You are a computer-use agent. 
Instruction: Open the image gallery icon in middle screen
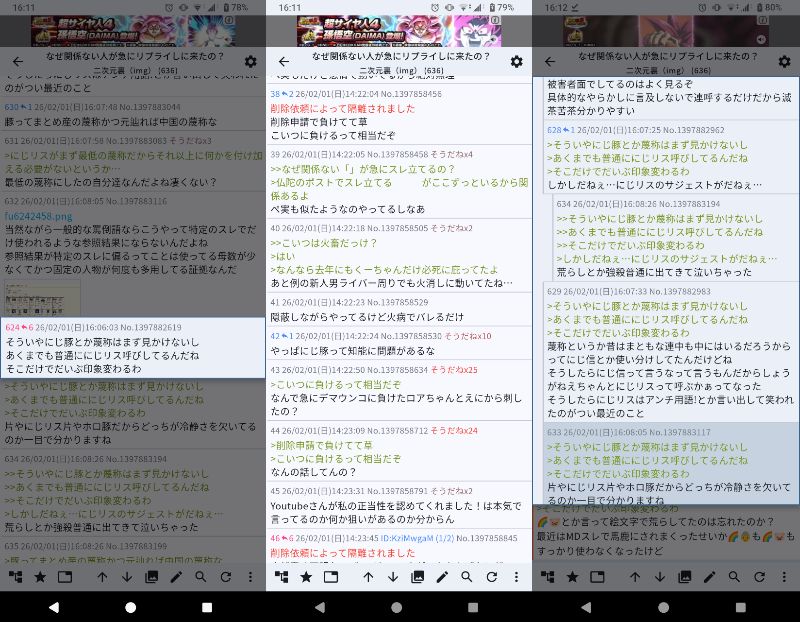pyautogui.click(x=418, y=577)
